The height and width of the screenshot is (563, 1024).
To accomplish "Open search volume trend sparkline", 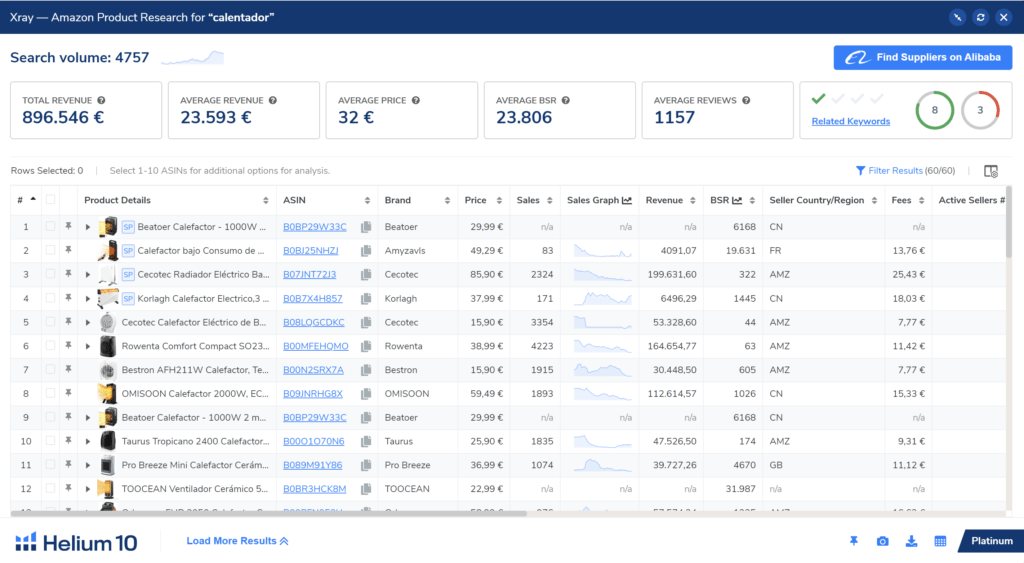I will tap(193, 58).
